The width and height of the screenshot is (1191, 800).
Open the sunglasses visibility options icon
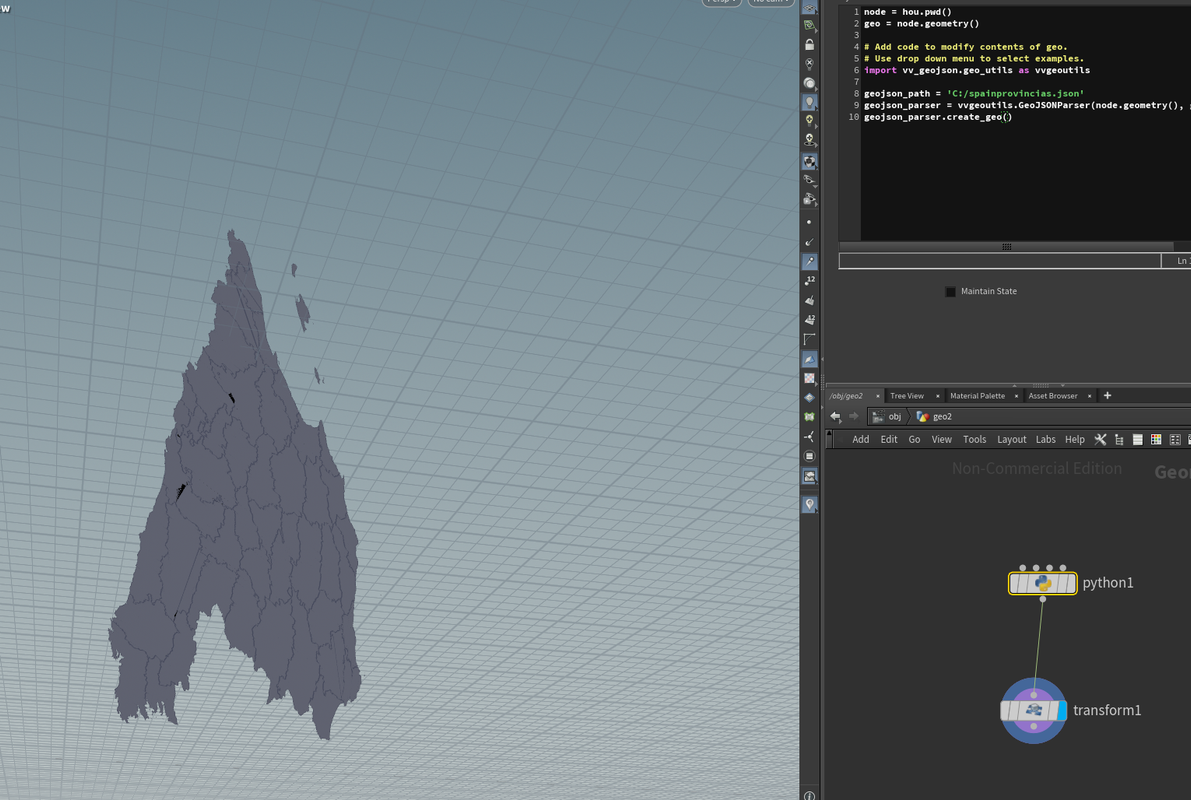(x=810, y=180)
